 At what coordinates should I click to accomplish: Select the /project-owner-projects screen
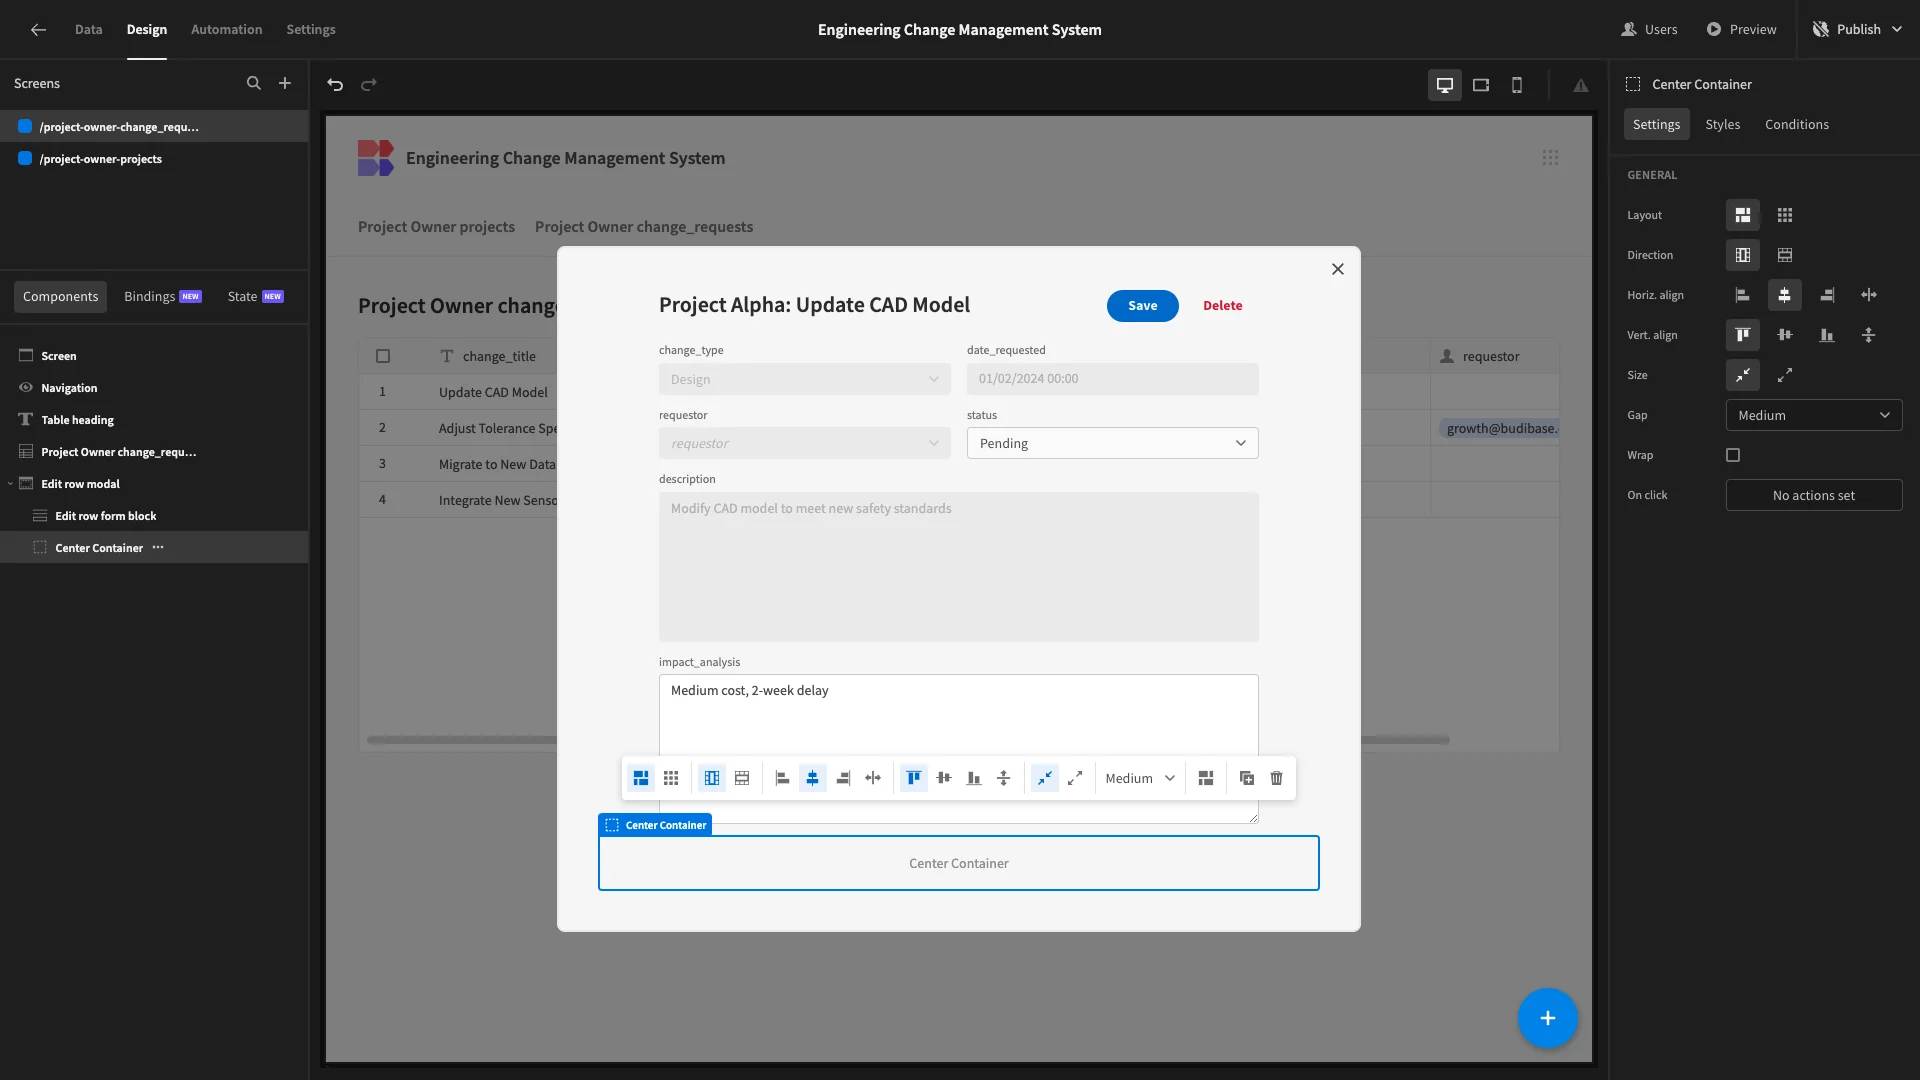pyautogui.click(x=154, y=159)
